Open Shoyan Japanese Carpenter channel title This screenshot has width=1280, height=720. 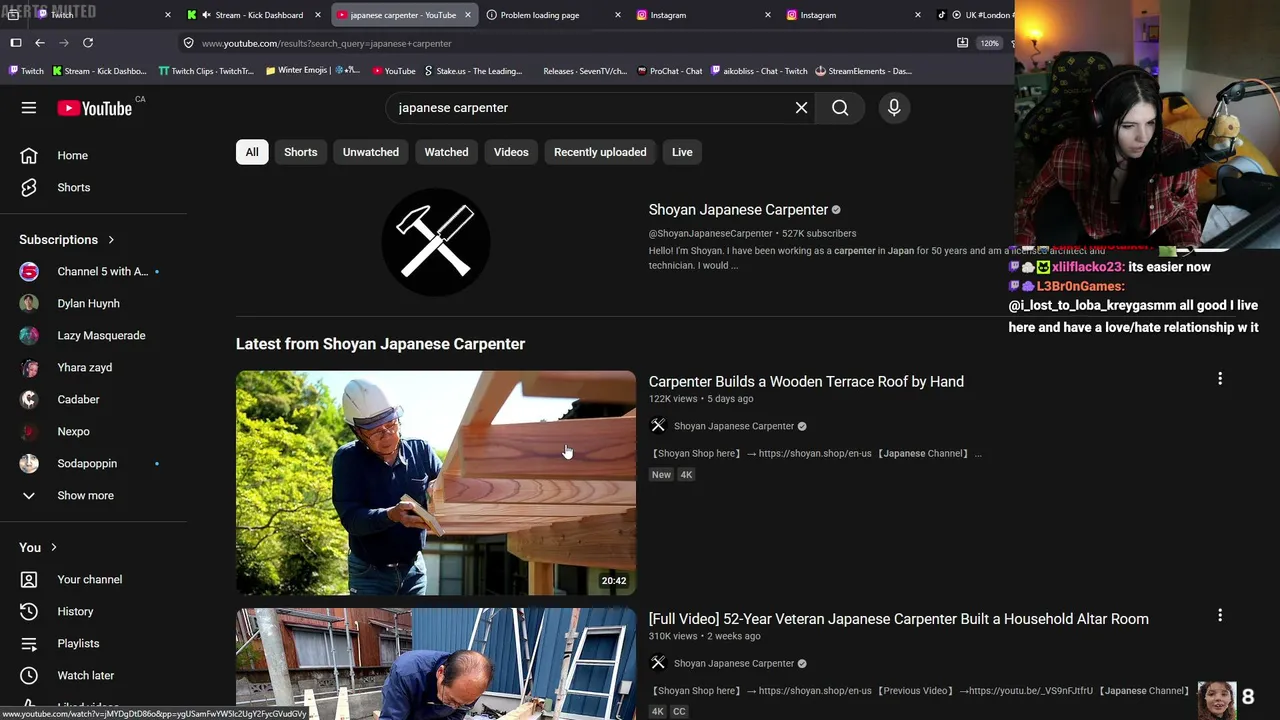tap(738, 210)
